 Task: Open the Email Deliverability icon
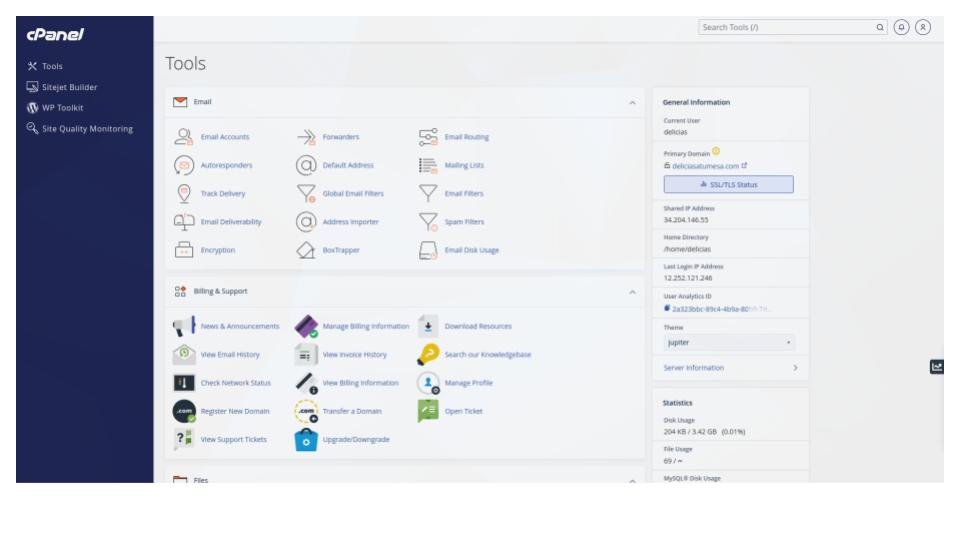pyautogui.click(x=184, y=222)
